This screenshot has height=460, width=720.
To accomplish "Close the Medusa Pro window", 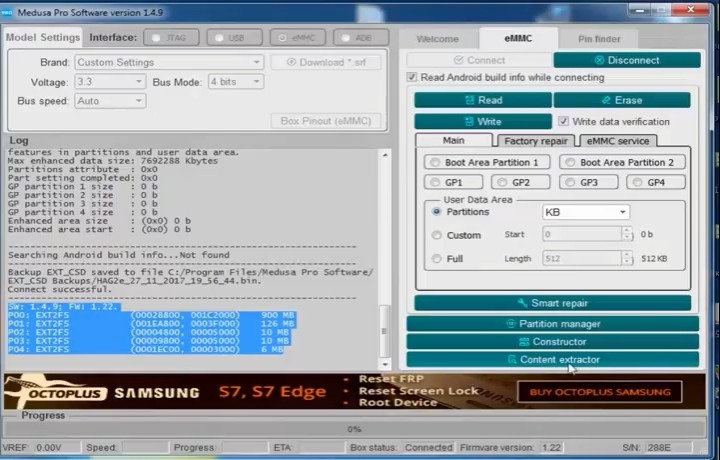I will click(691, 10).
